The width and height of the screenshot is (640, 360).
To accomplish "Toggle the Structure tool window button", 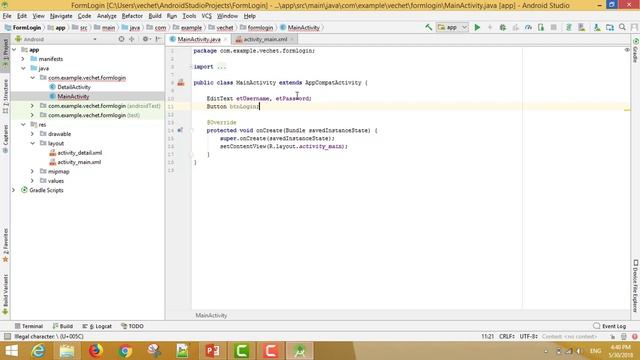I will pyautogui.click(x=5, y=96).
